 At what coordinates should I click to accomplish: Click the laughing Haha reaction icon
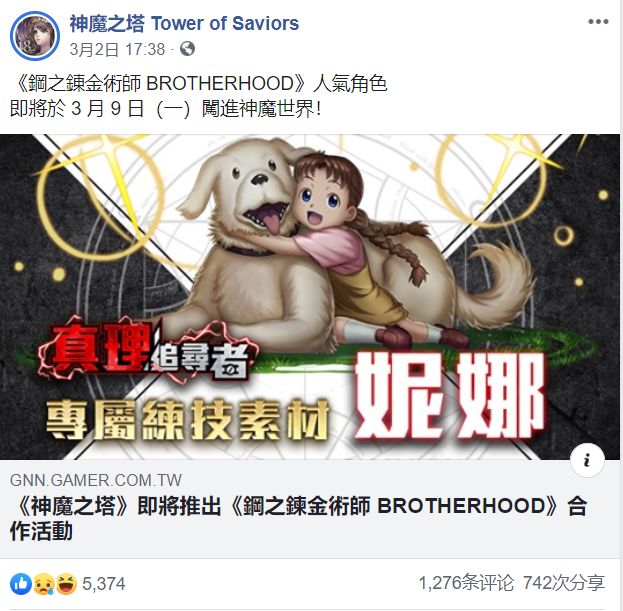66,584
